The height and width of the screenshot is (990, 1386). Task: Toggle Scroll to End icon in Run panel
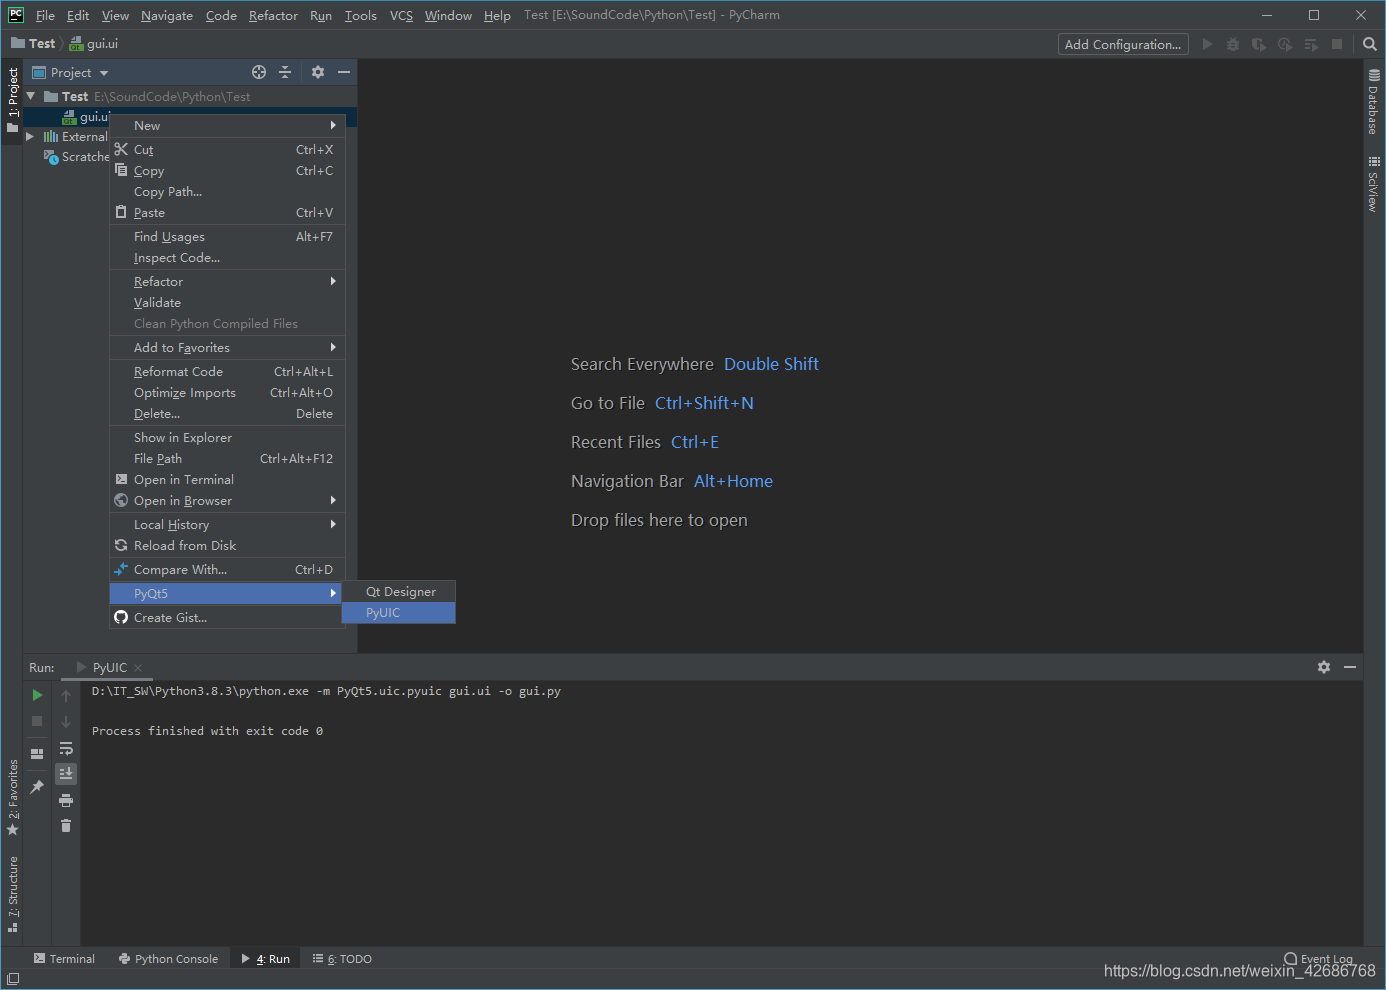tap(66, 774)
